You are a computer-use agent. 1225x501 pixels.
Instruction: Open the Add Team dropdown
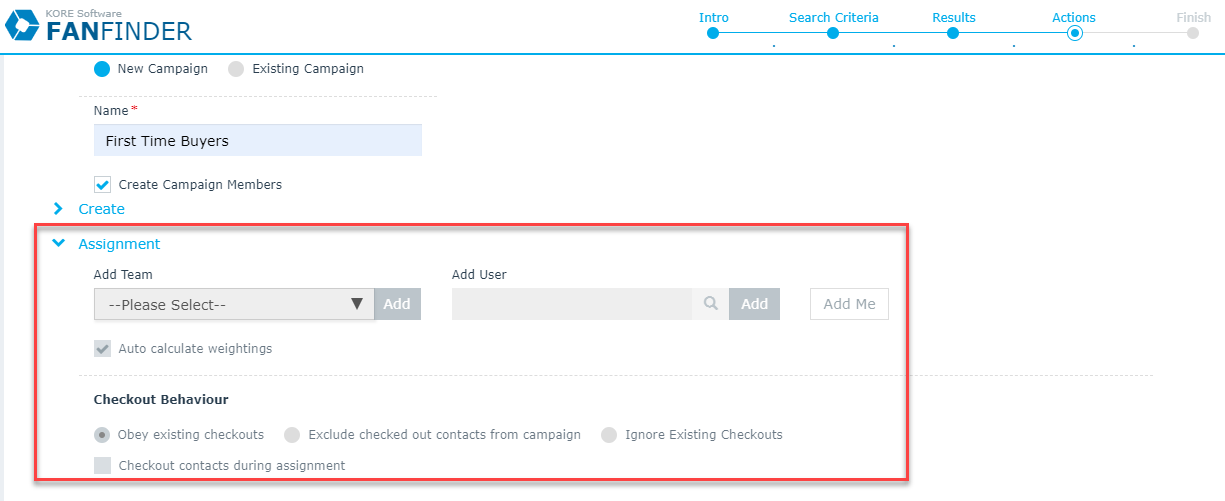coord(234,304)
